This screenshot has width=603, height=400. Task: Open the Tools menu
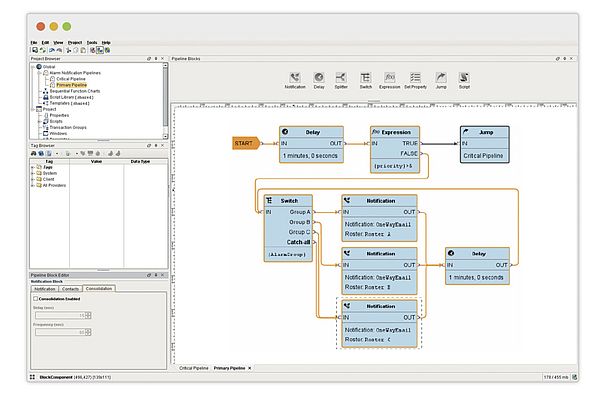pyautogui.click(x=92, y=43)
